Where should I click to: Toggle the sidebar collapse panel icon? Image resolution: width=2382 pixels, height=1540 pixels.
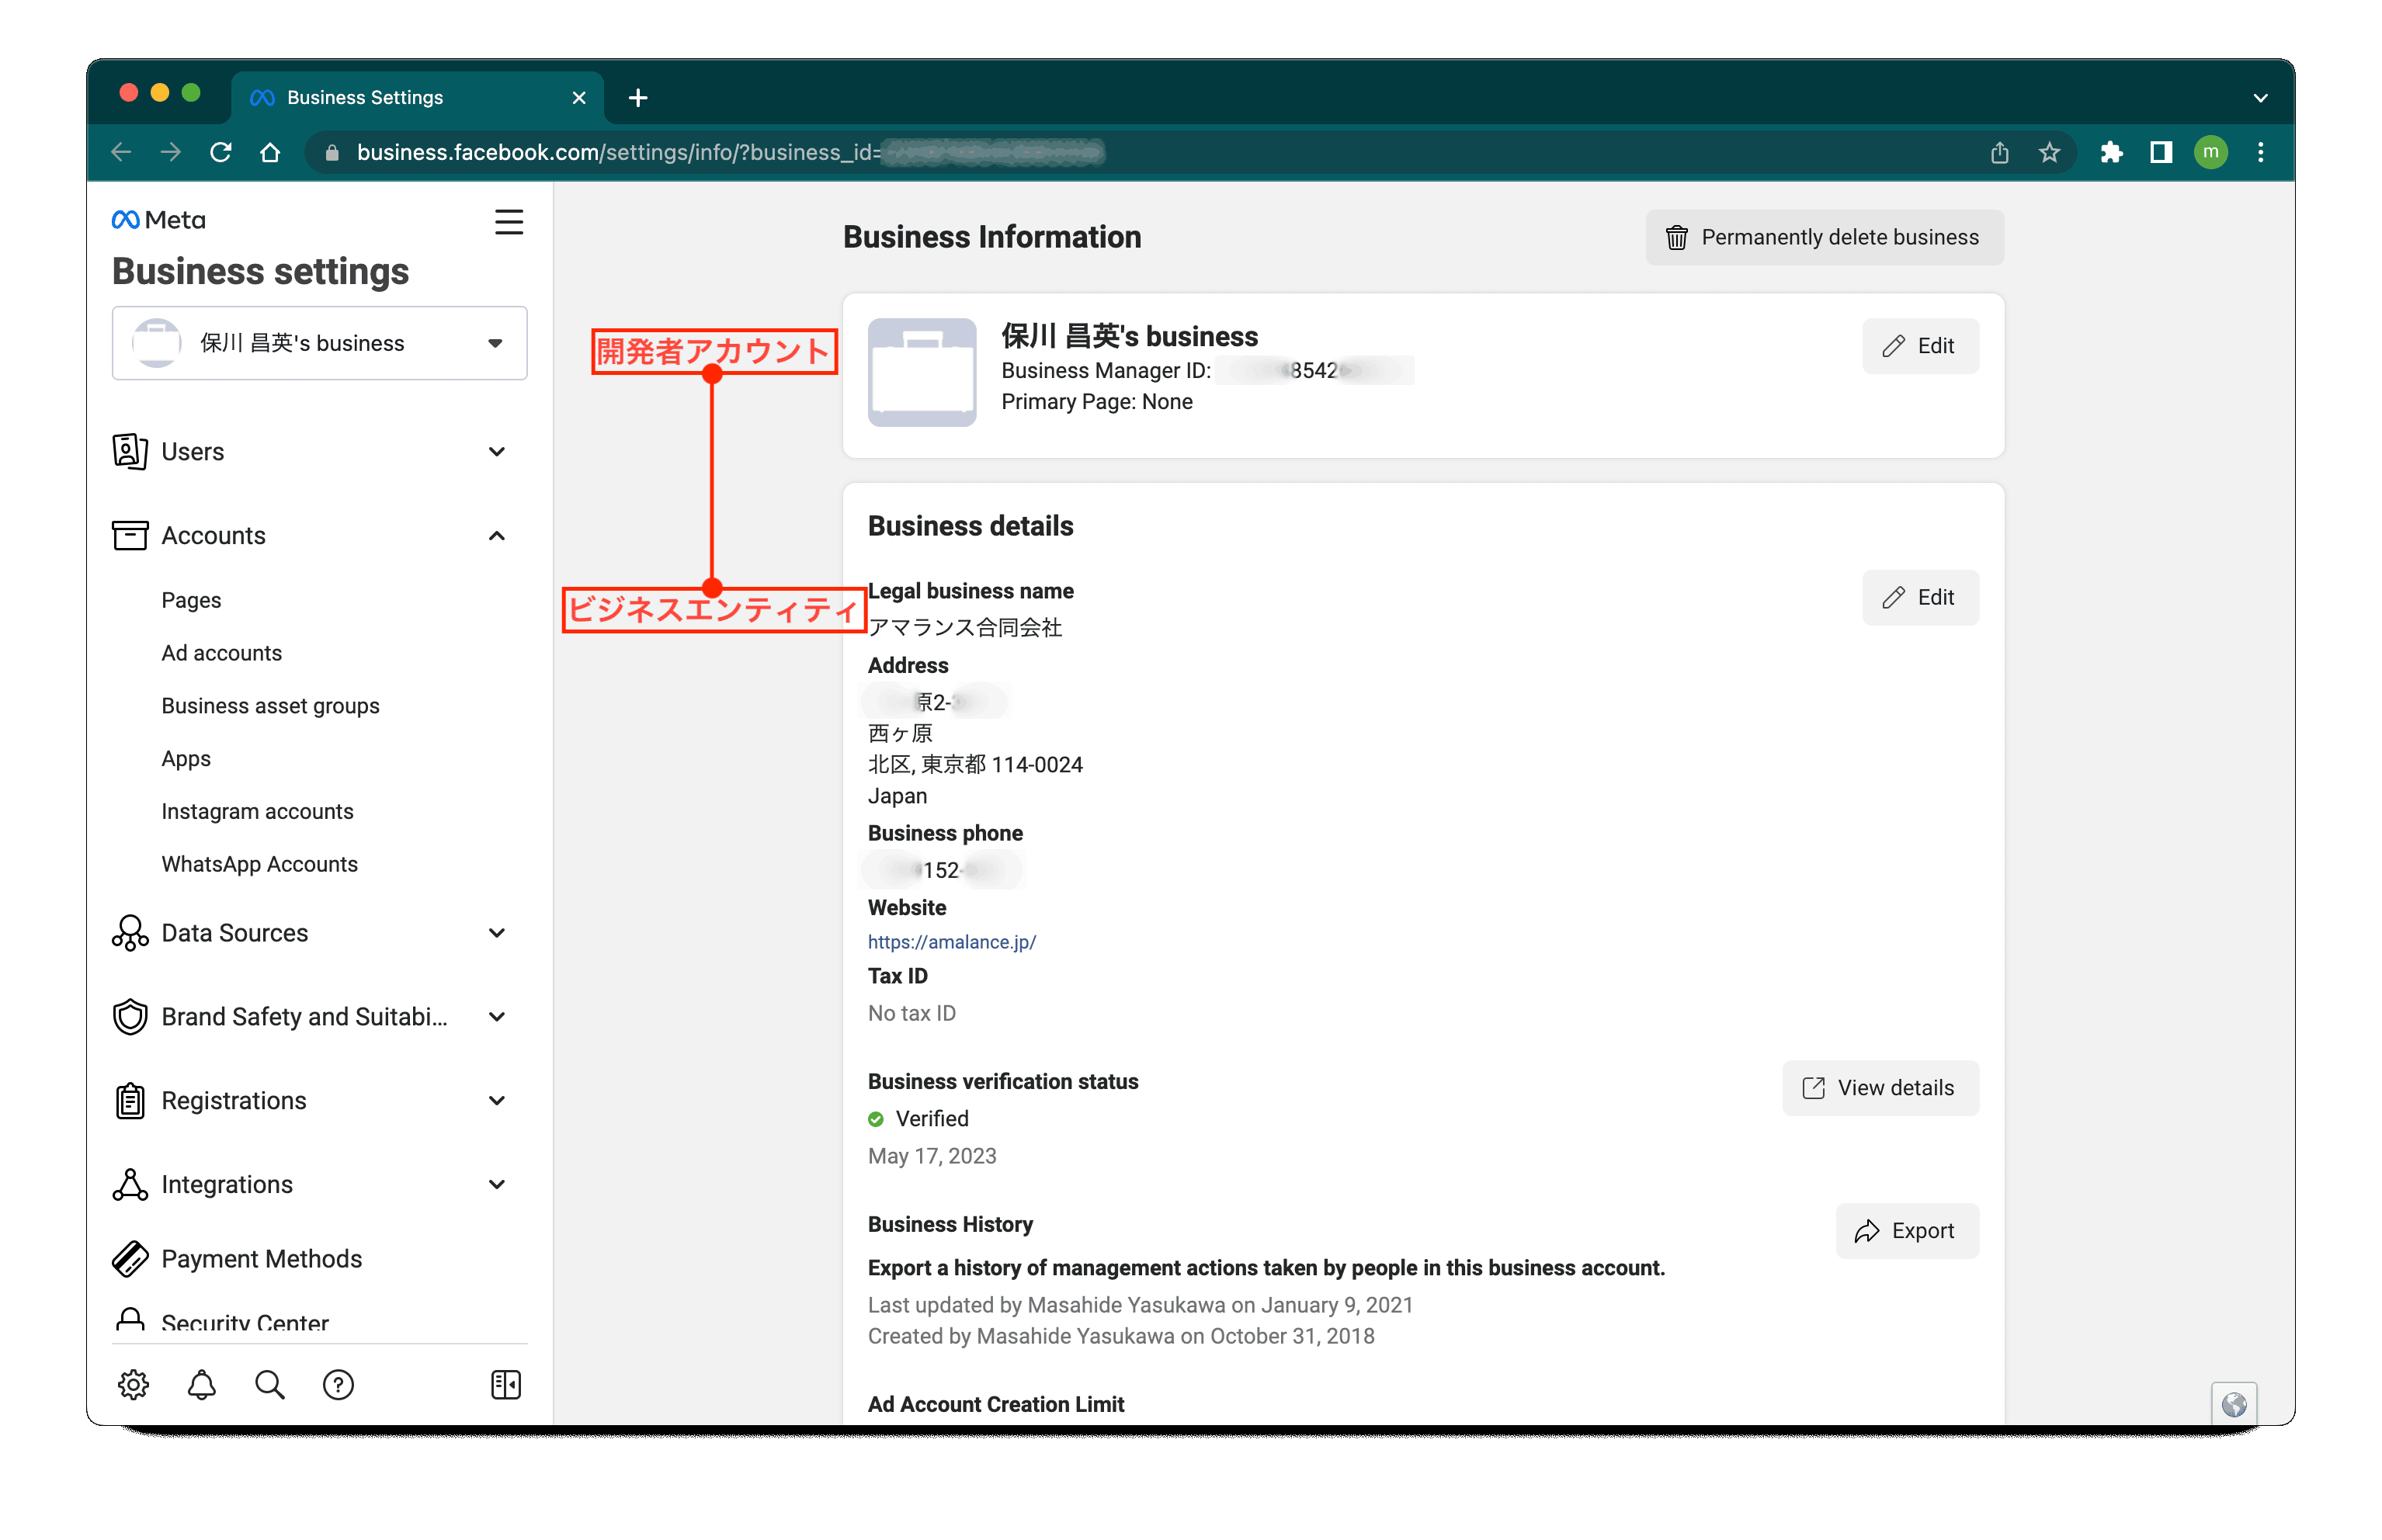(506, 1385)
